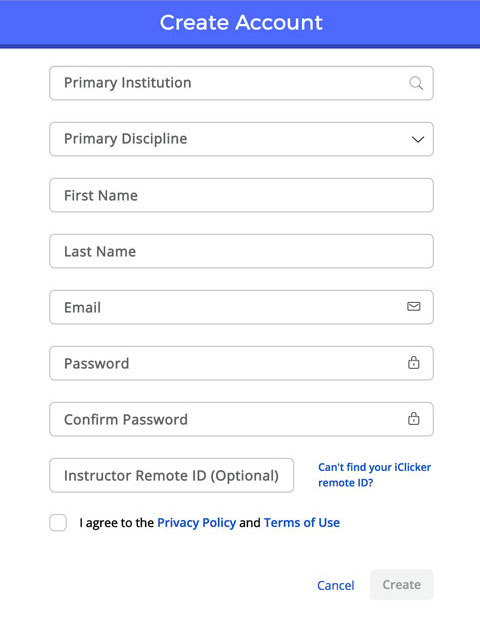This screenshot has height=625, width=480.
Task: Select the Instructor Remote ID (Optional) field
Action: [x=171, y=475]
